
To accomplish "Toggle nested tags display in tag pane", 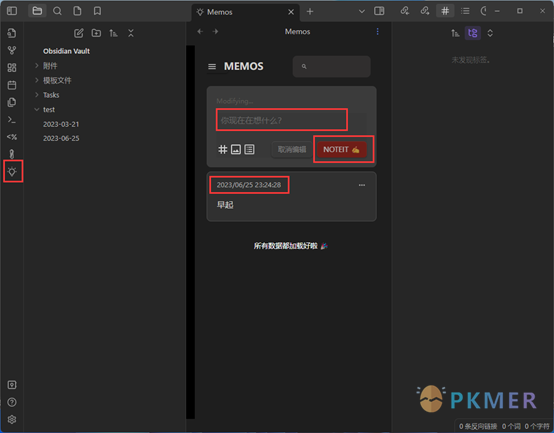I will [473, 33].
